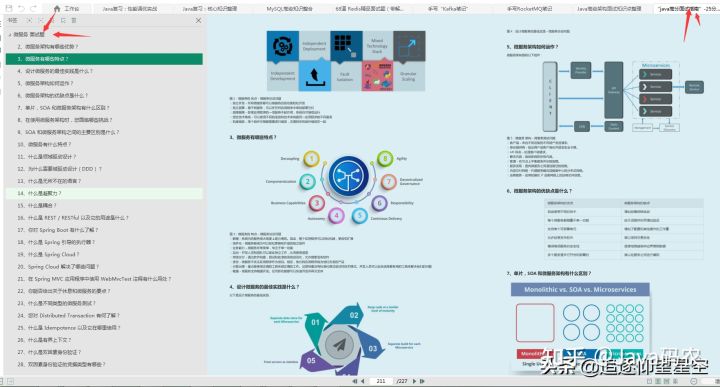
Task: Click heading 3. 微服务有哪些特点 in document
Action: 253,137
